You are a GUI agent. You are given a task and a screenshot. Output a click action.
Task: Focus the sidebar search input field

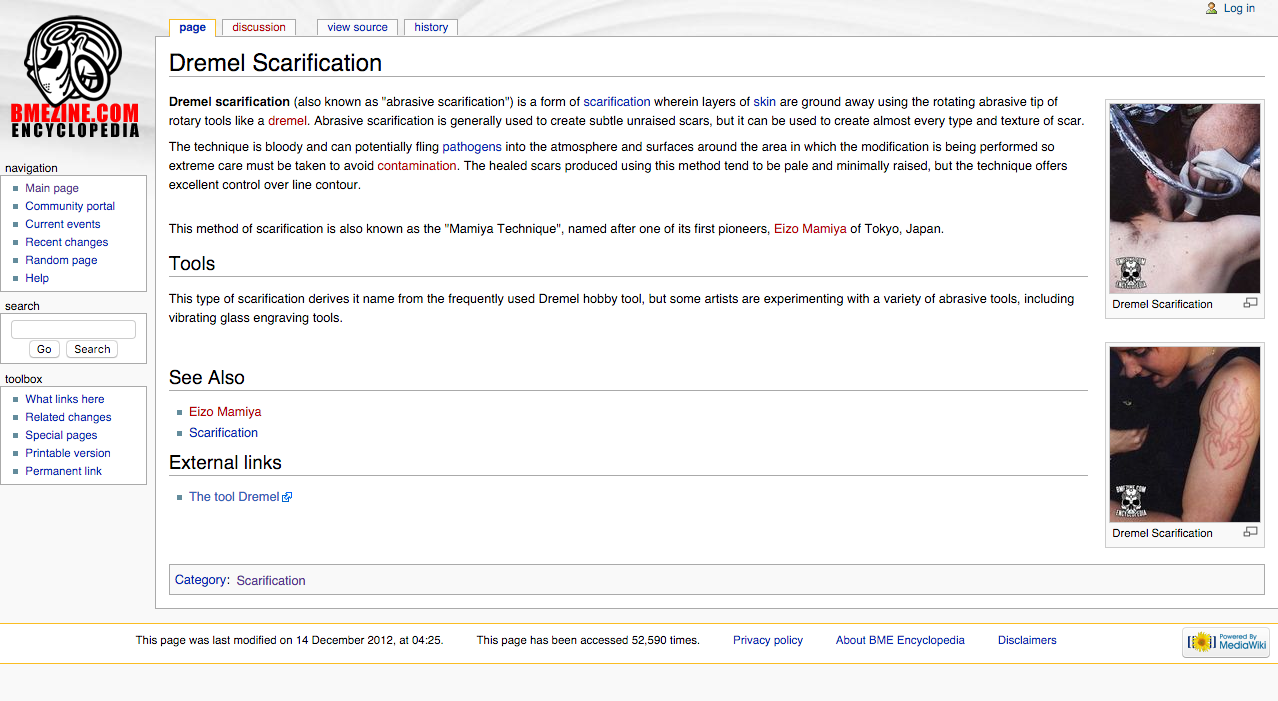tap(73, 329)
